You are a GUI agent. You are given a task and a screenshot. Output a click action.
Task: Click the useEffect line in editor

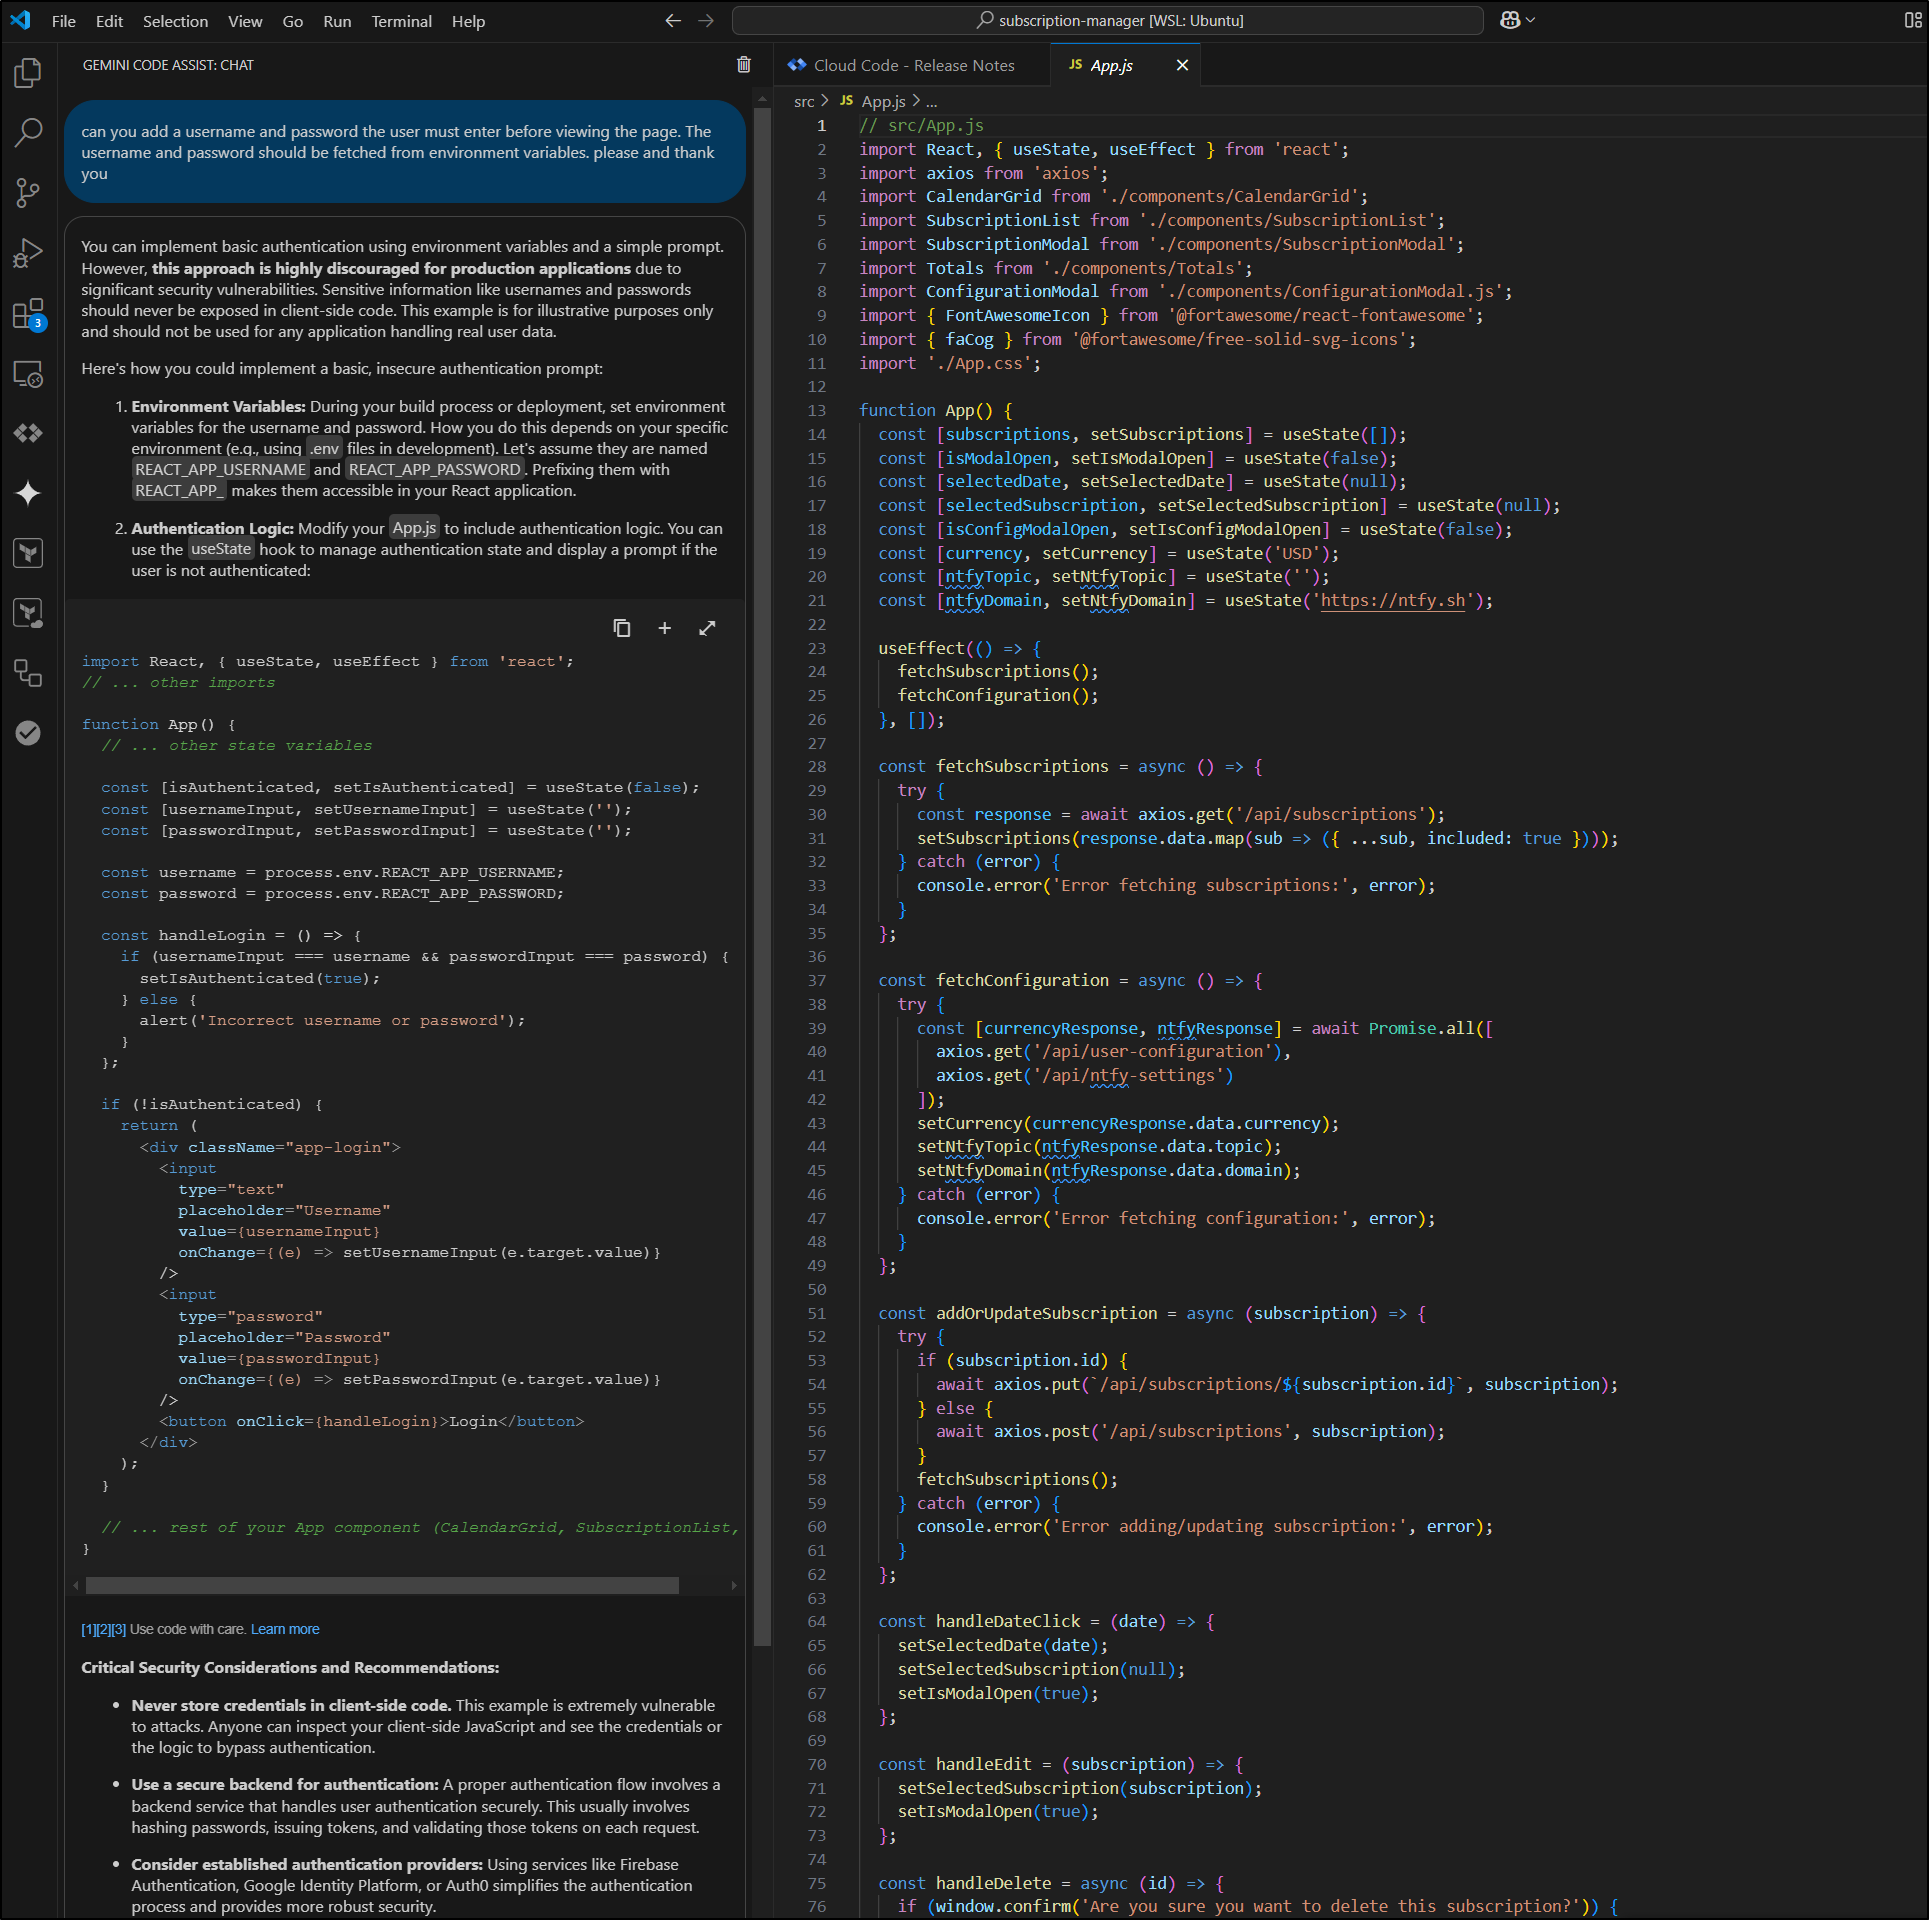960,648
